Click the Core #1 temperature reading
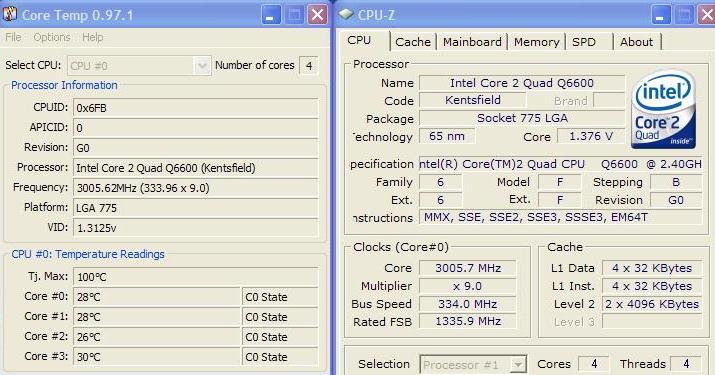This screenshot has height=375, width=715. [x=157, y=317]
